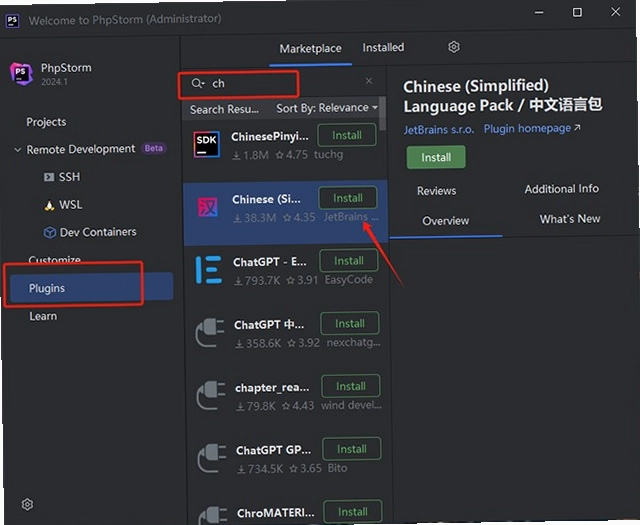Click the chapter_reader plugin plug icon
The width and height of the screenshot is (640, 525).
pos(211,396)
